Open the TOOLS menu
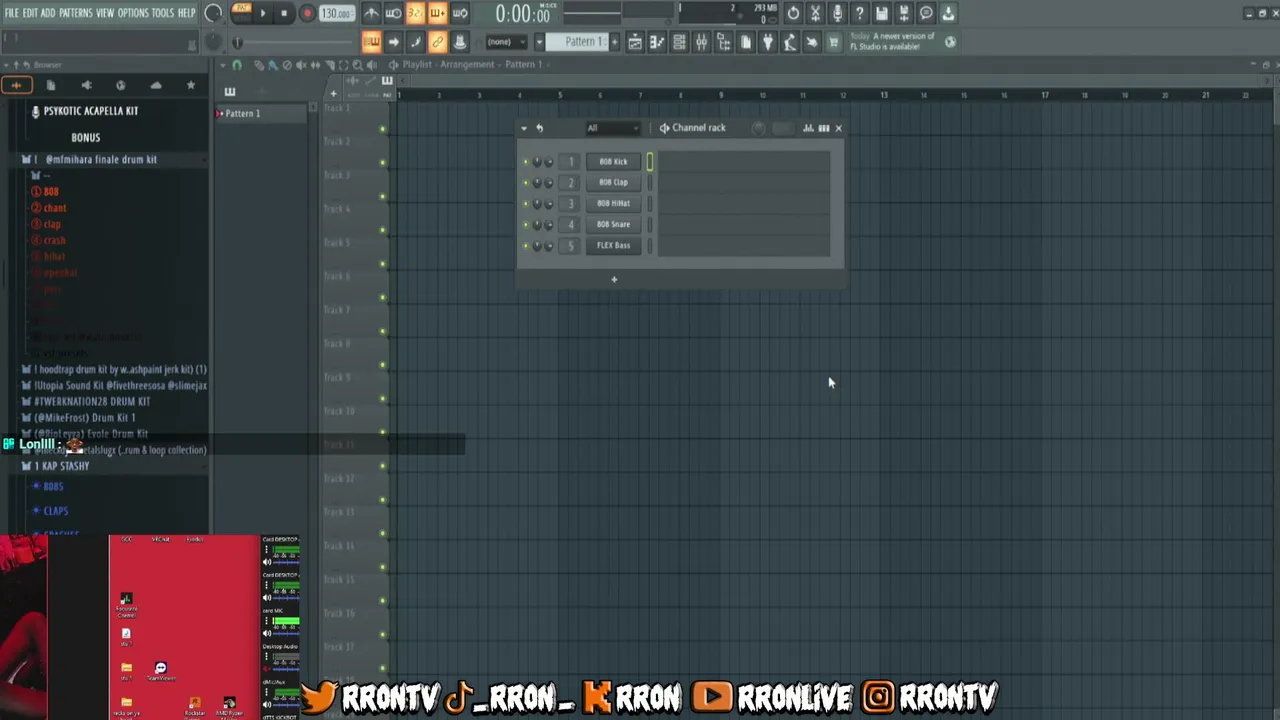This screenshot has height=720, width=1280. [163, 13]
